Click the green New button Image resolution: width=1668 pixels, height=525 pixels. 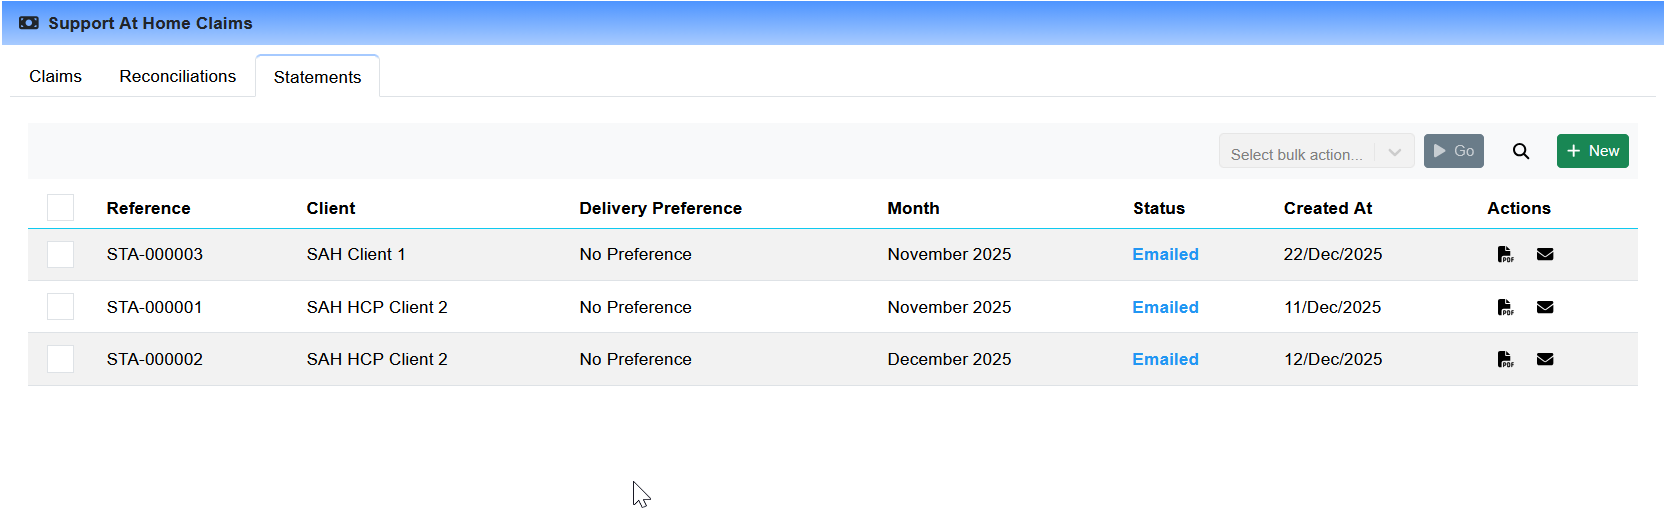1593,151
